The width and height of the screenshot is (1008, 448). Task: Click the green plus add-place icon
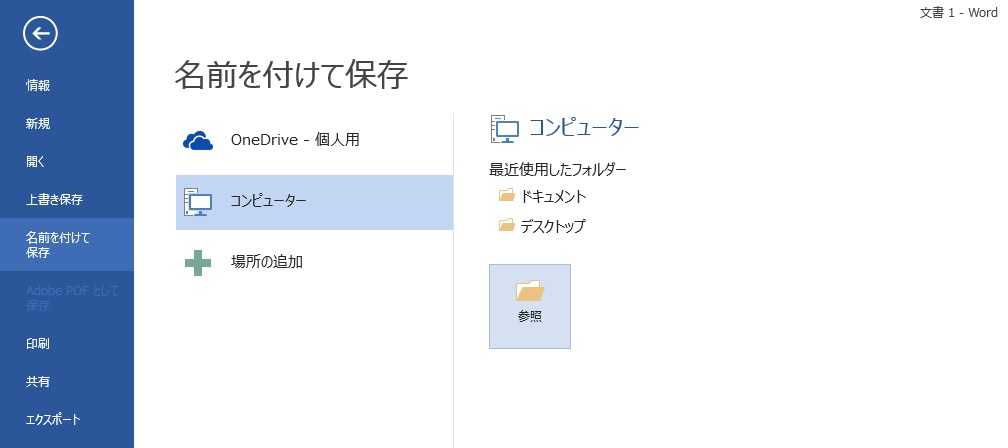(x=198, y=262)
